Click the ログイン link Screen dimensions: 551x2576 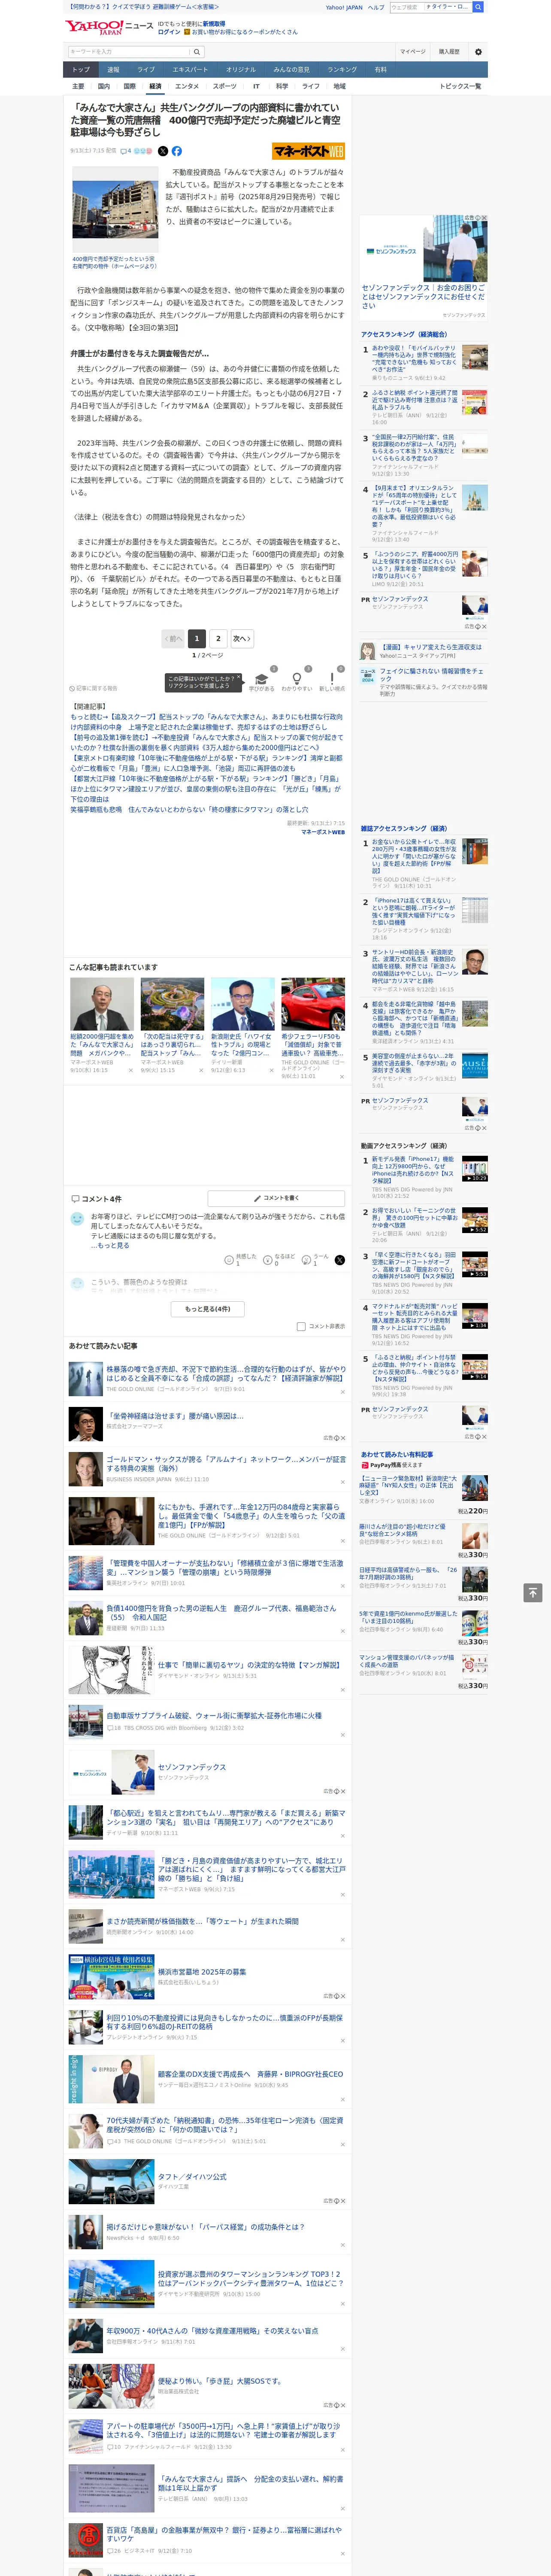(169, 32)
